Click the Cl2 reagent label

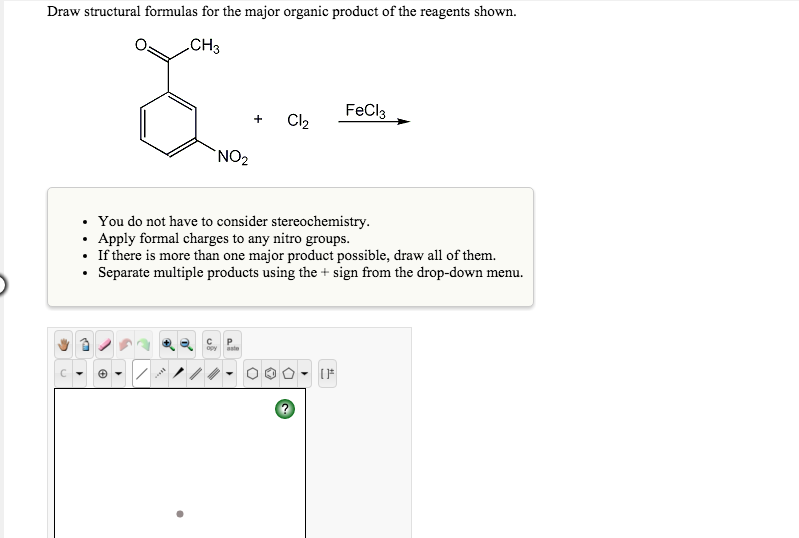pyautogui.click(x=298, y=121)
